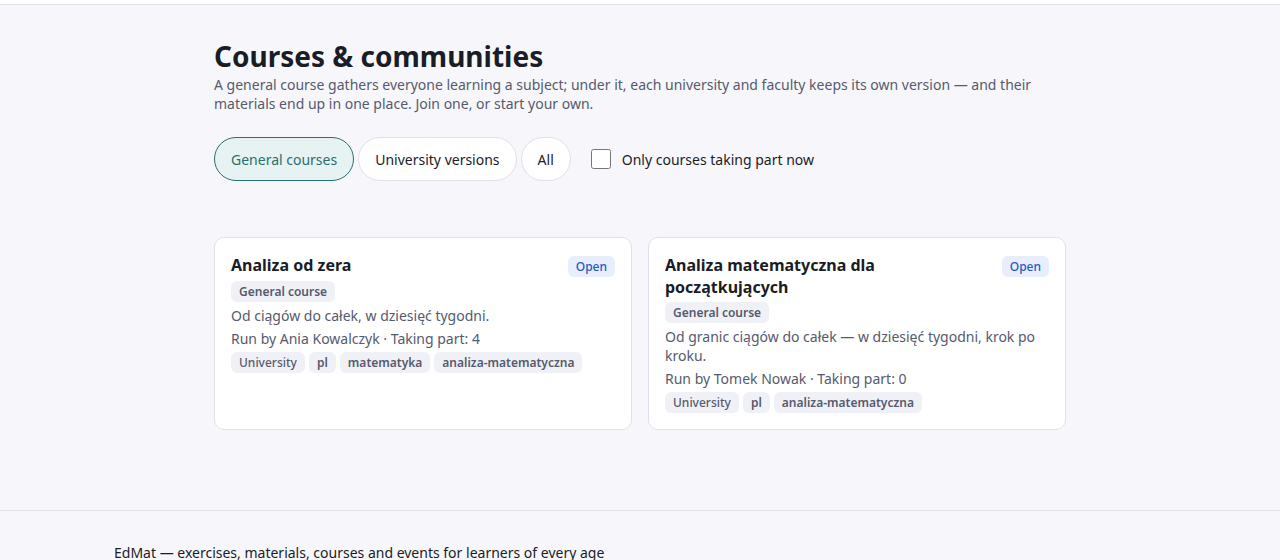Click General course label on Analiza od zera card
This screenshot has width=1280, height=560.
(283, 292)
